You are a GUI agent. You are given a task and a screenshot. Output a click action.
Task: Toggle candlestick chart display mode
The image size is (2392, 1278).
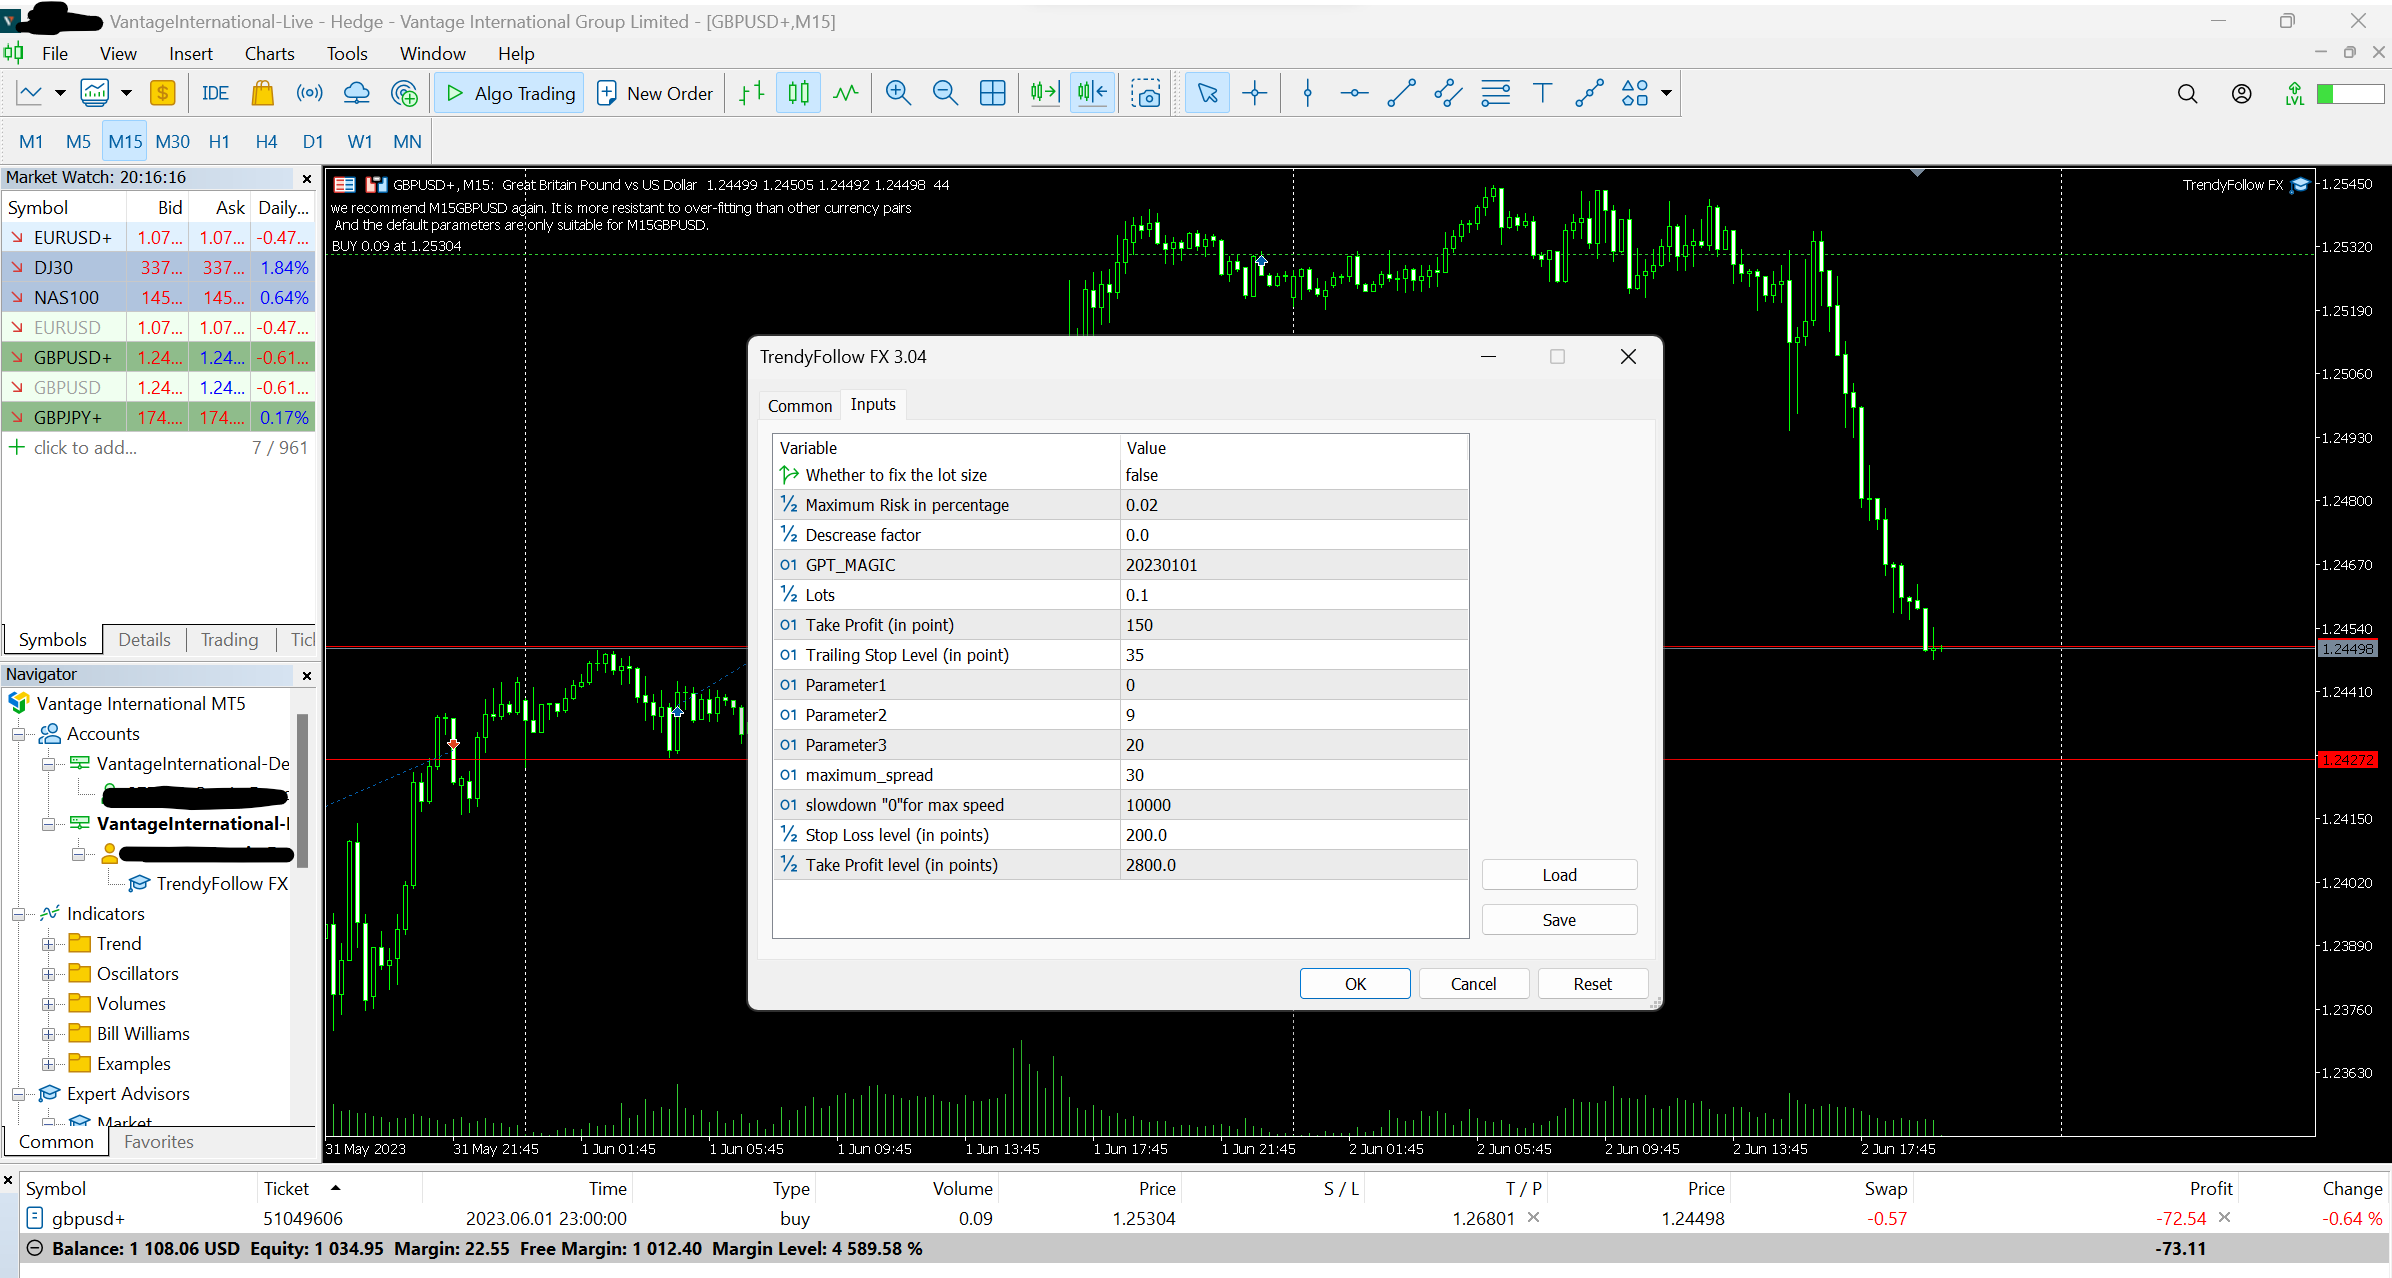point(798,93)
